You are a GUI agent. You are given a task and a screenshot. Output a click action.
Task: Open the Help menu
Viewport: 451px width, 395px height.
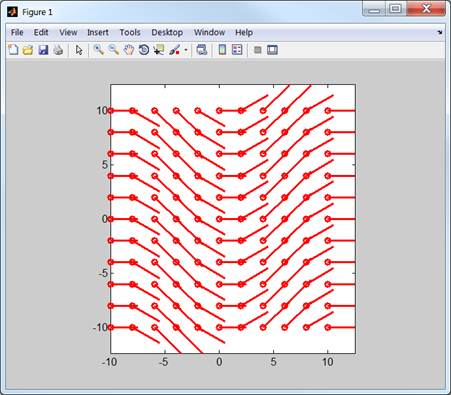tap(244, 32)
